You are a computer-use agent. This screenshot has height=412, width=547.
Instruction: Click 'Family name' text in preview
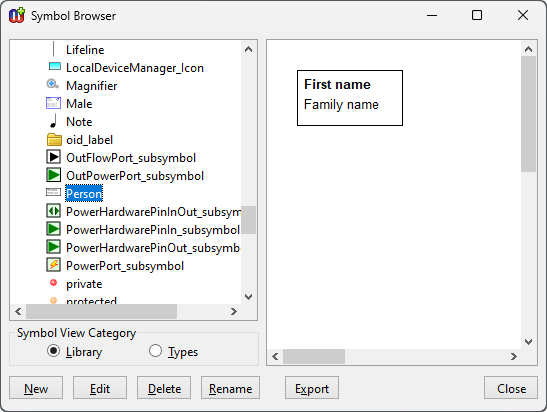click(341, 104)
